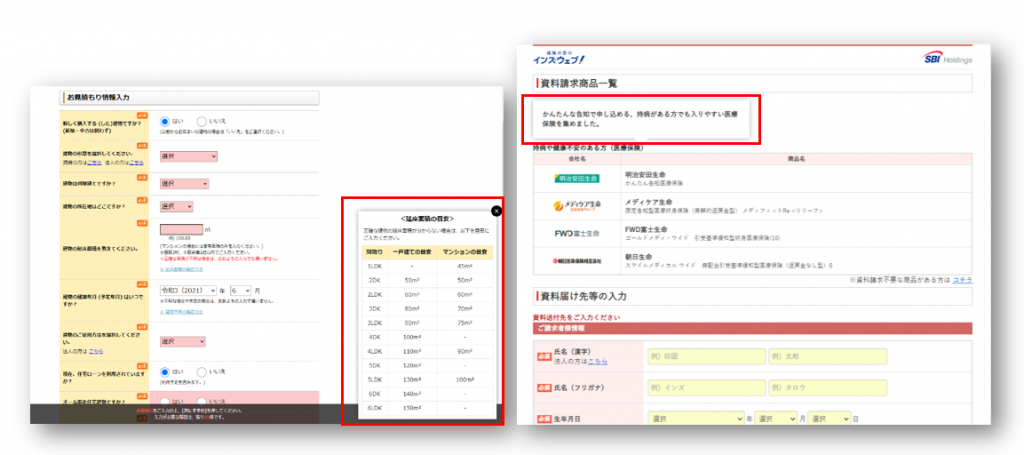Click the インズウェブ logo
1024x455 pixels.
(559, 58)
